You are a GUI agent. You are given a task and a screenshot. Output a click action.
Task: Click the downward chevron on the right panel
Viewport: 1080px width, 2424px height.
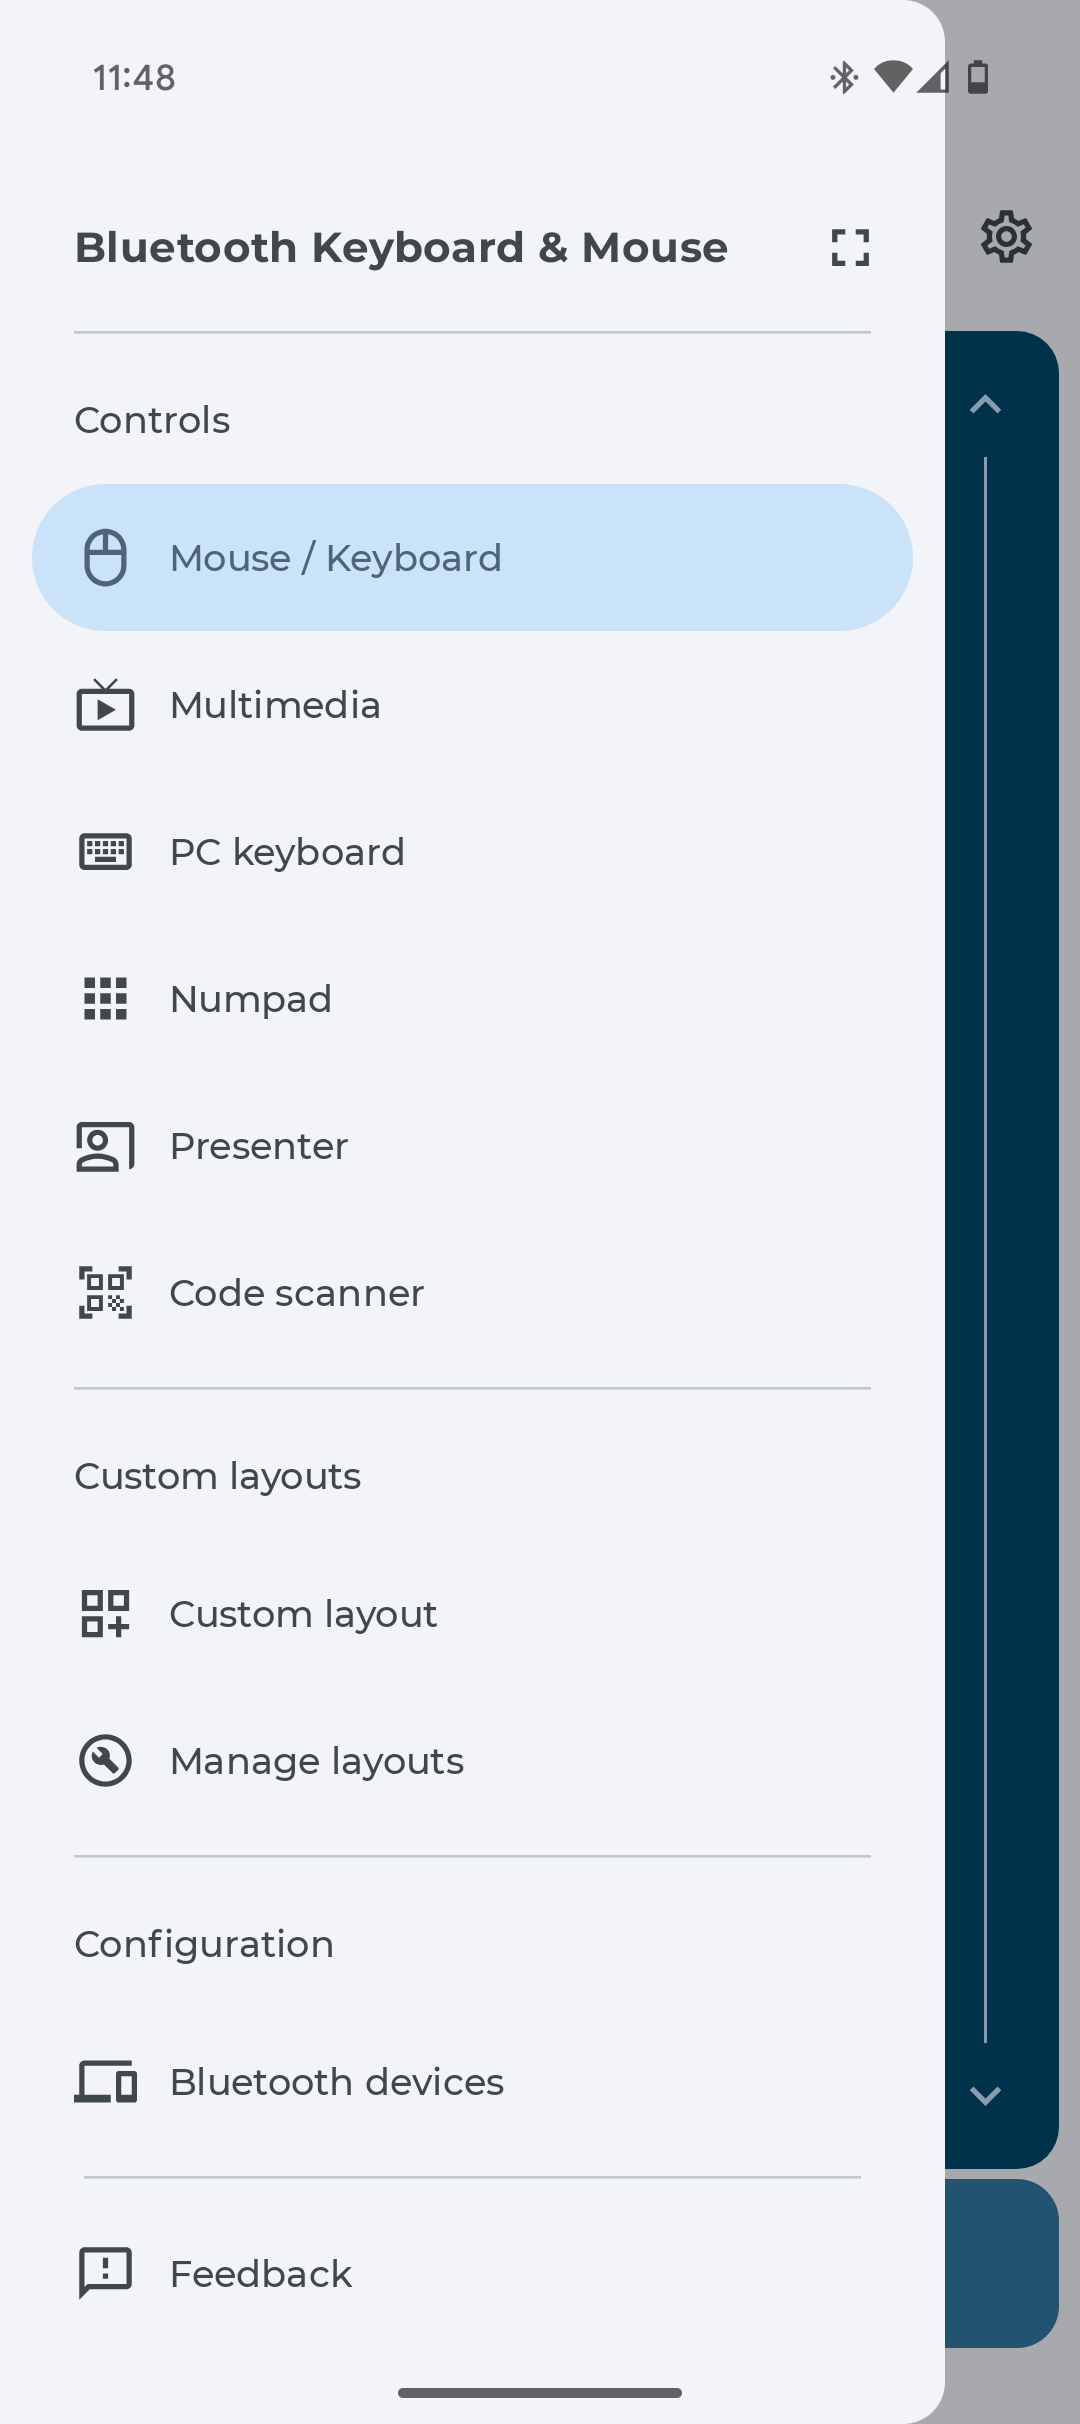point(986,2095)
